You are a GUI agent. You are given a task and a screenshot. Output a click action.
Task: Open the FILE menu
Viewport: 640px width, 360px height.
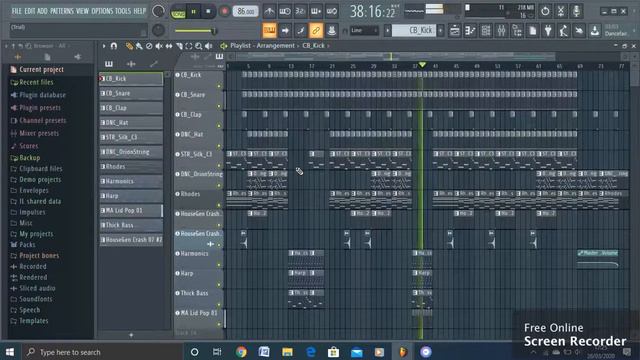(x=16, y=11)
